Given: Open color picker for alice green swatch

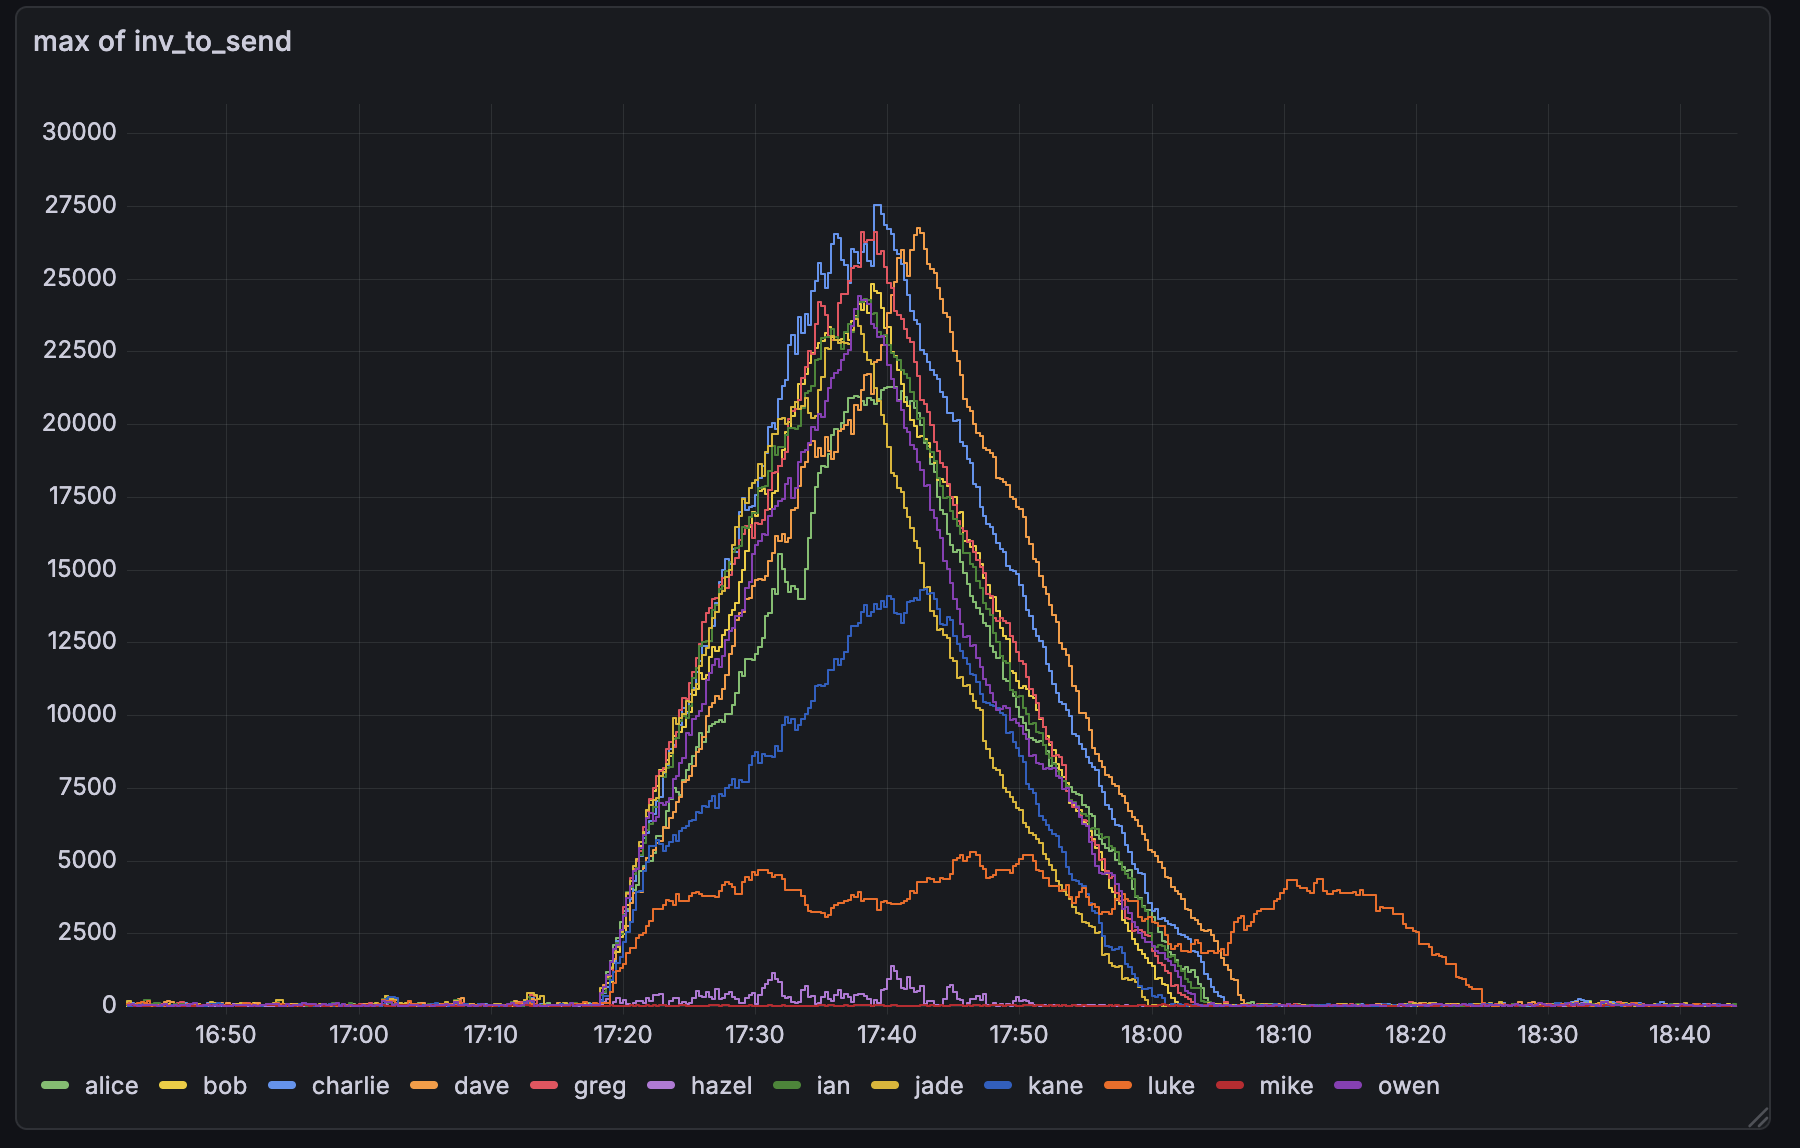Looking at the screenshot, I should 55,1086.
